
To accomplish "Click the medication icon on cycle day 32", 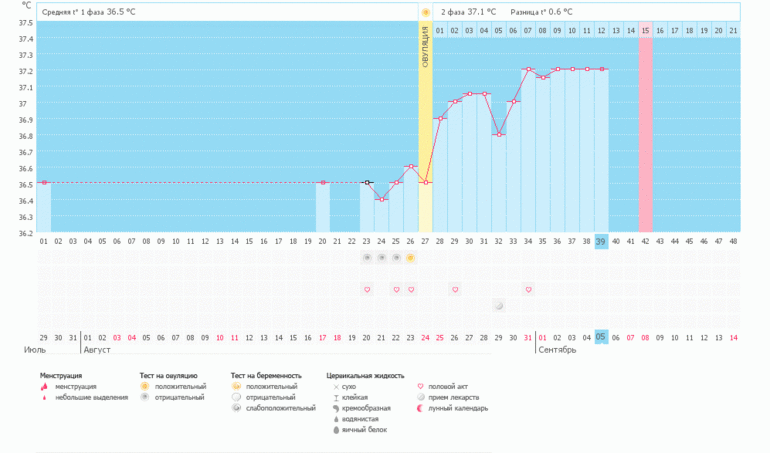I will point(499,305).
